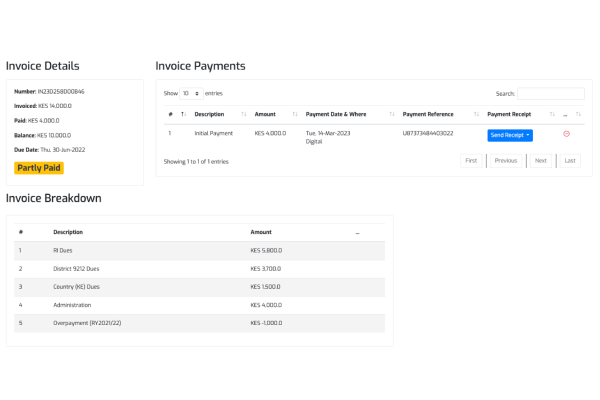The height and width of the screenshot is (400, 600).
Task: Click sort arrows next to Payment Date & Where
Action: 392,114
